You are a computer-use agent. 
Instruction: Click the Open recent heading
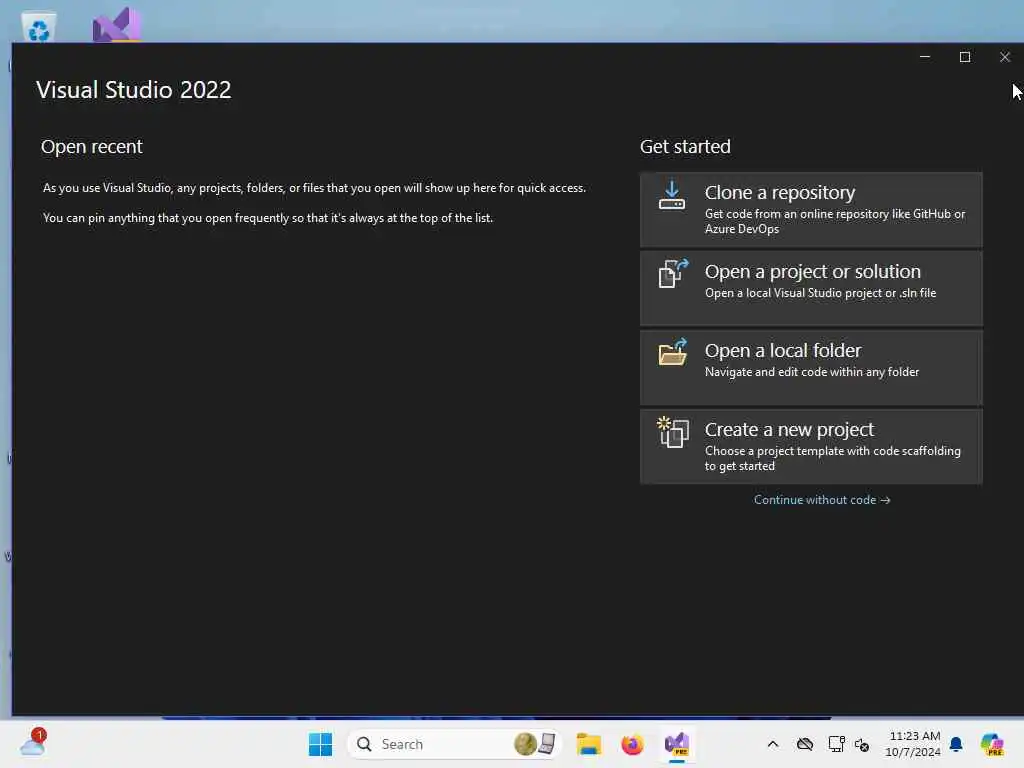tap(91, 146)
